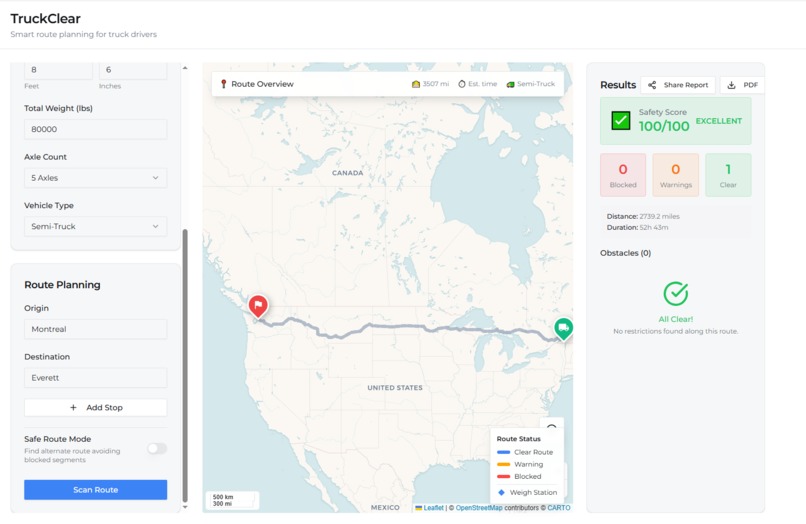The image size is (806, 524).
Task: Click the green Safety Score checkmark icon
Action: tap(620, 120)
